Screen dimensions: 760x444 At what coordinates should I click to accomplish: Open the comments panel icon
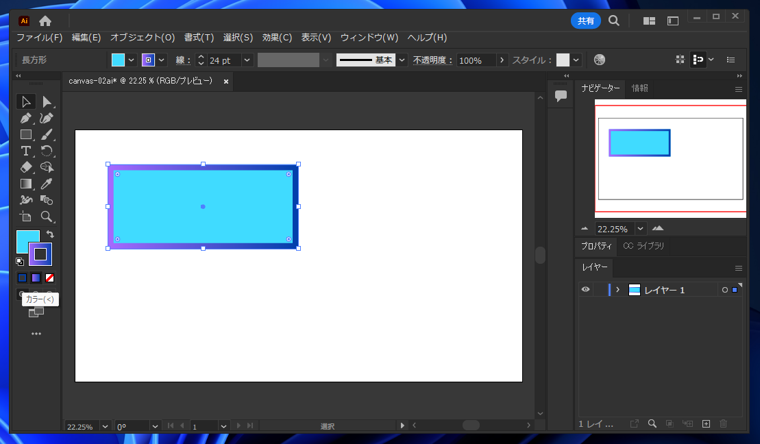[561, 95]
